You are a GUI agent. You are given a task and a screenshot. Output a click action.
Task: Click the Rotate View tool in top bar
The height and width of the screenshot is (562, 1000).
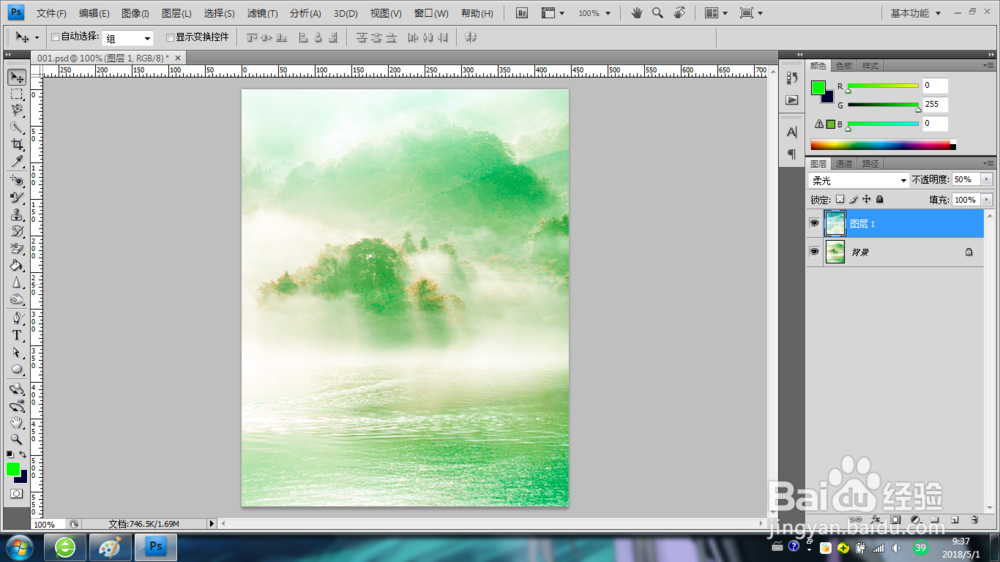pyautogui.click(x=680, y=13)
